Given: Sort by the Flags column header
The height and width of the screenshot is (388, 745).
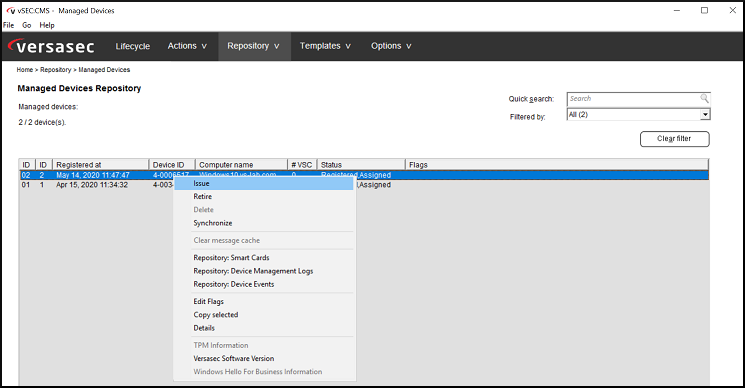Looking at the screenshot, I should [557, 165].
